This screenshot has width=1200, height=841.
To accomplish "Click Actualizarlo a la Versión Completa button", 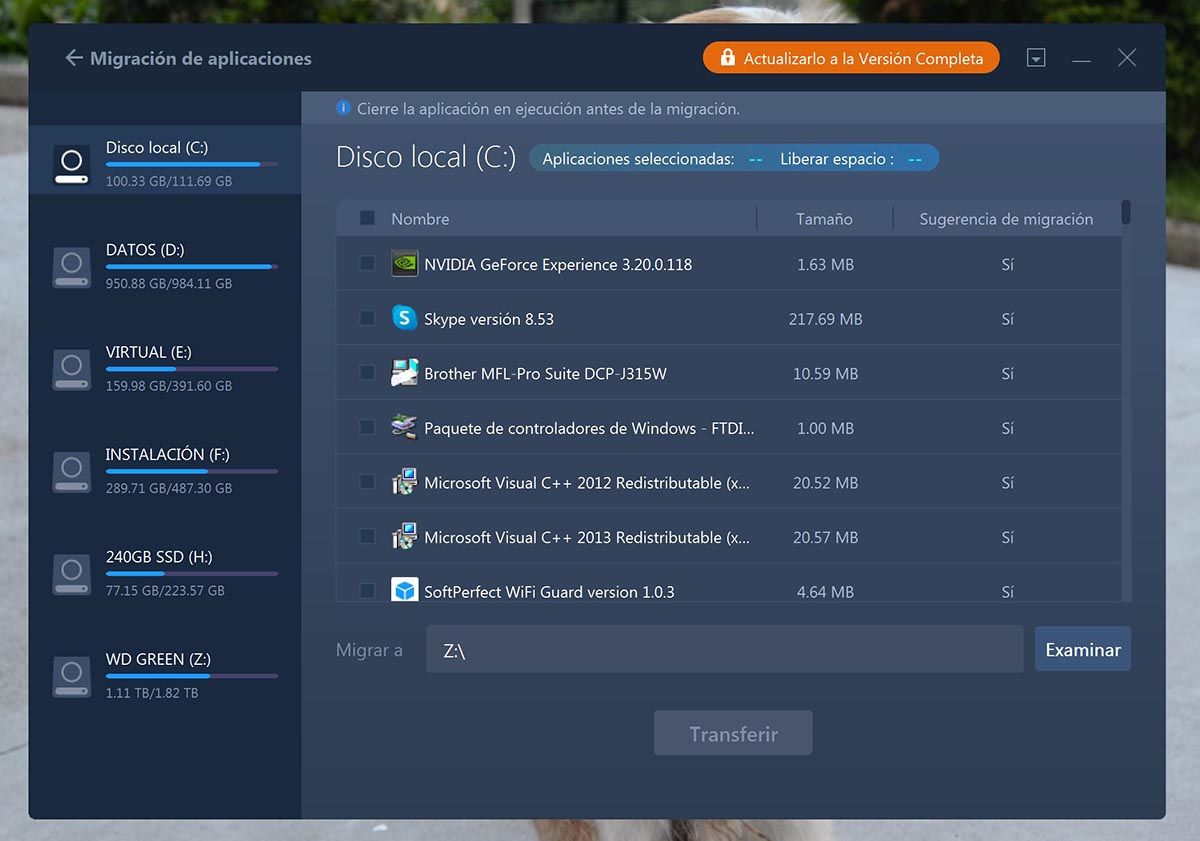I will pos(851,58).
